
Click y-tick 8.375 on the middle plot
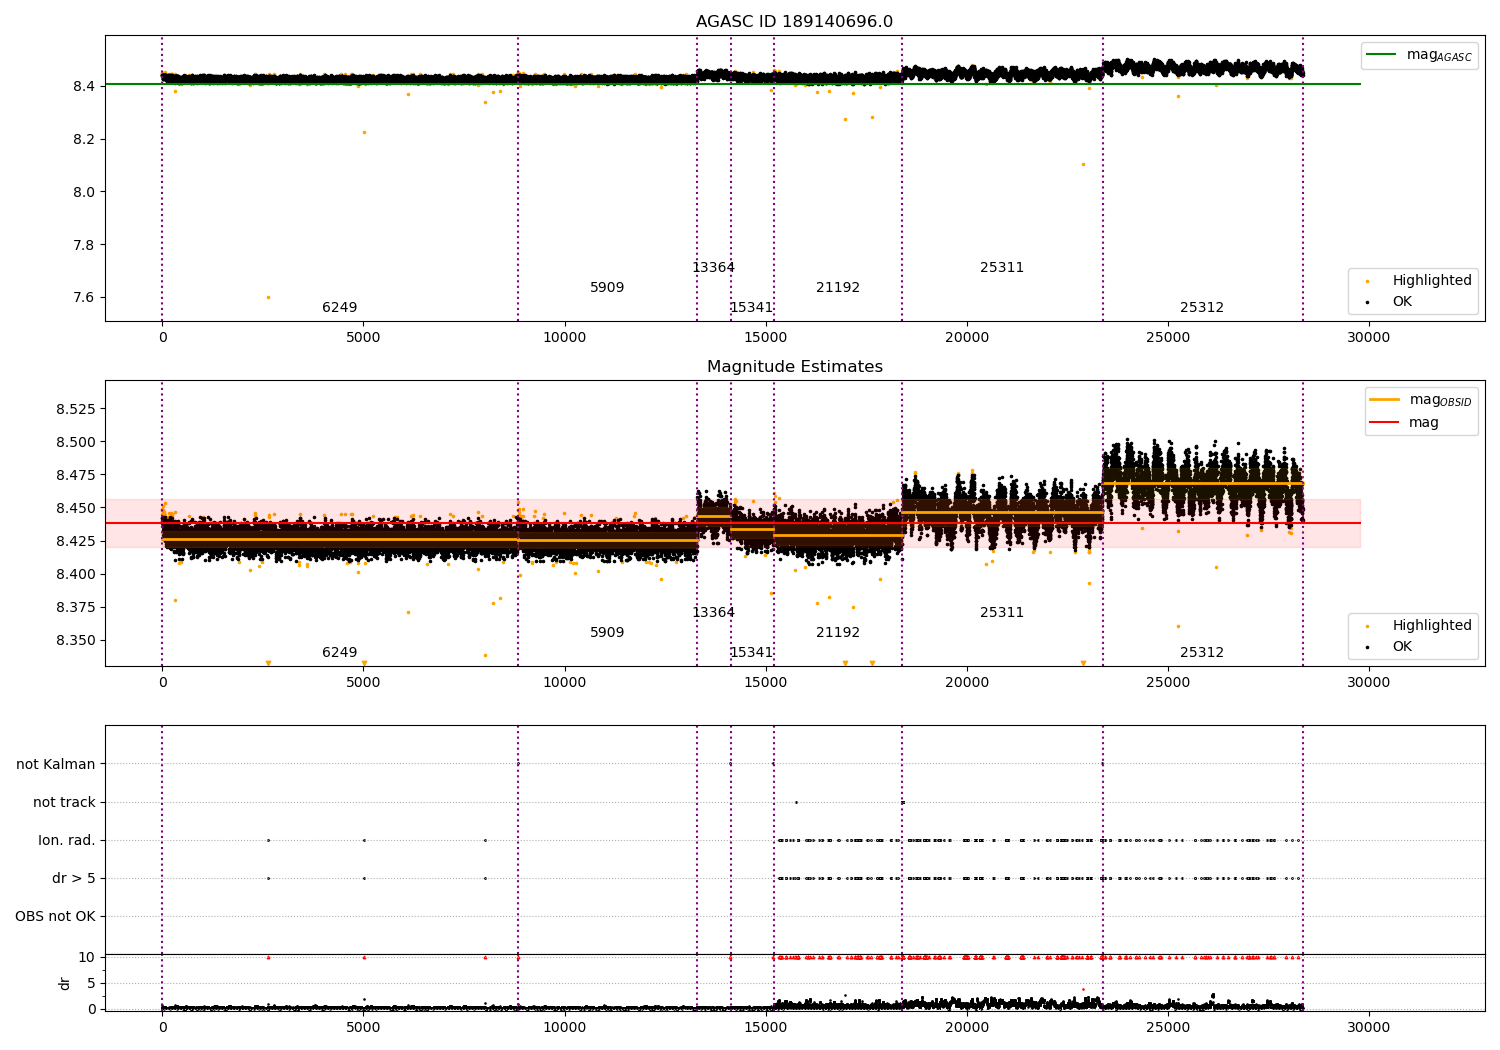pos(76,607)
